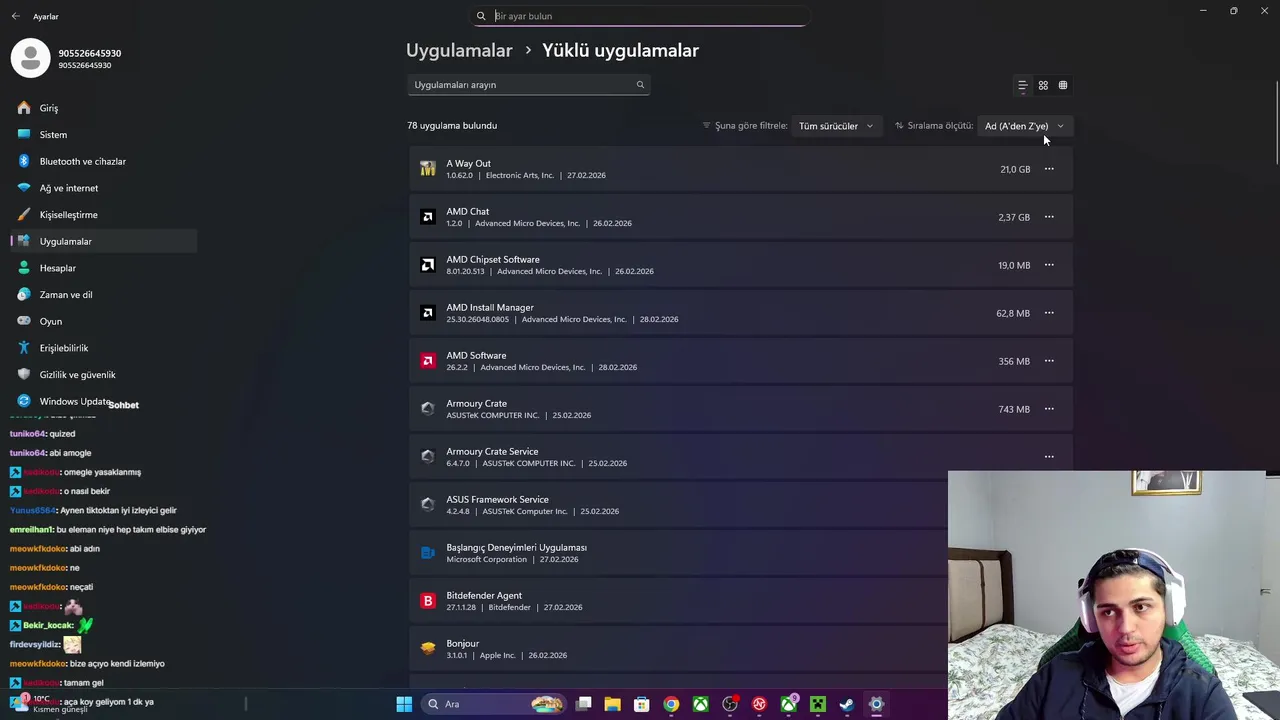Focus the 'Bir ayar bulun' search box

640,16
